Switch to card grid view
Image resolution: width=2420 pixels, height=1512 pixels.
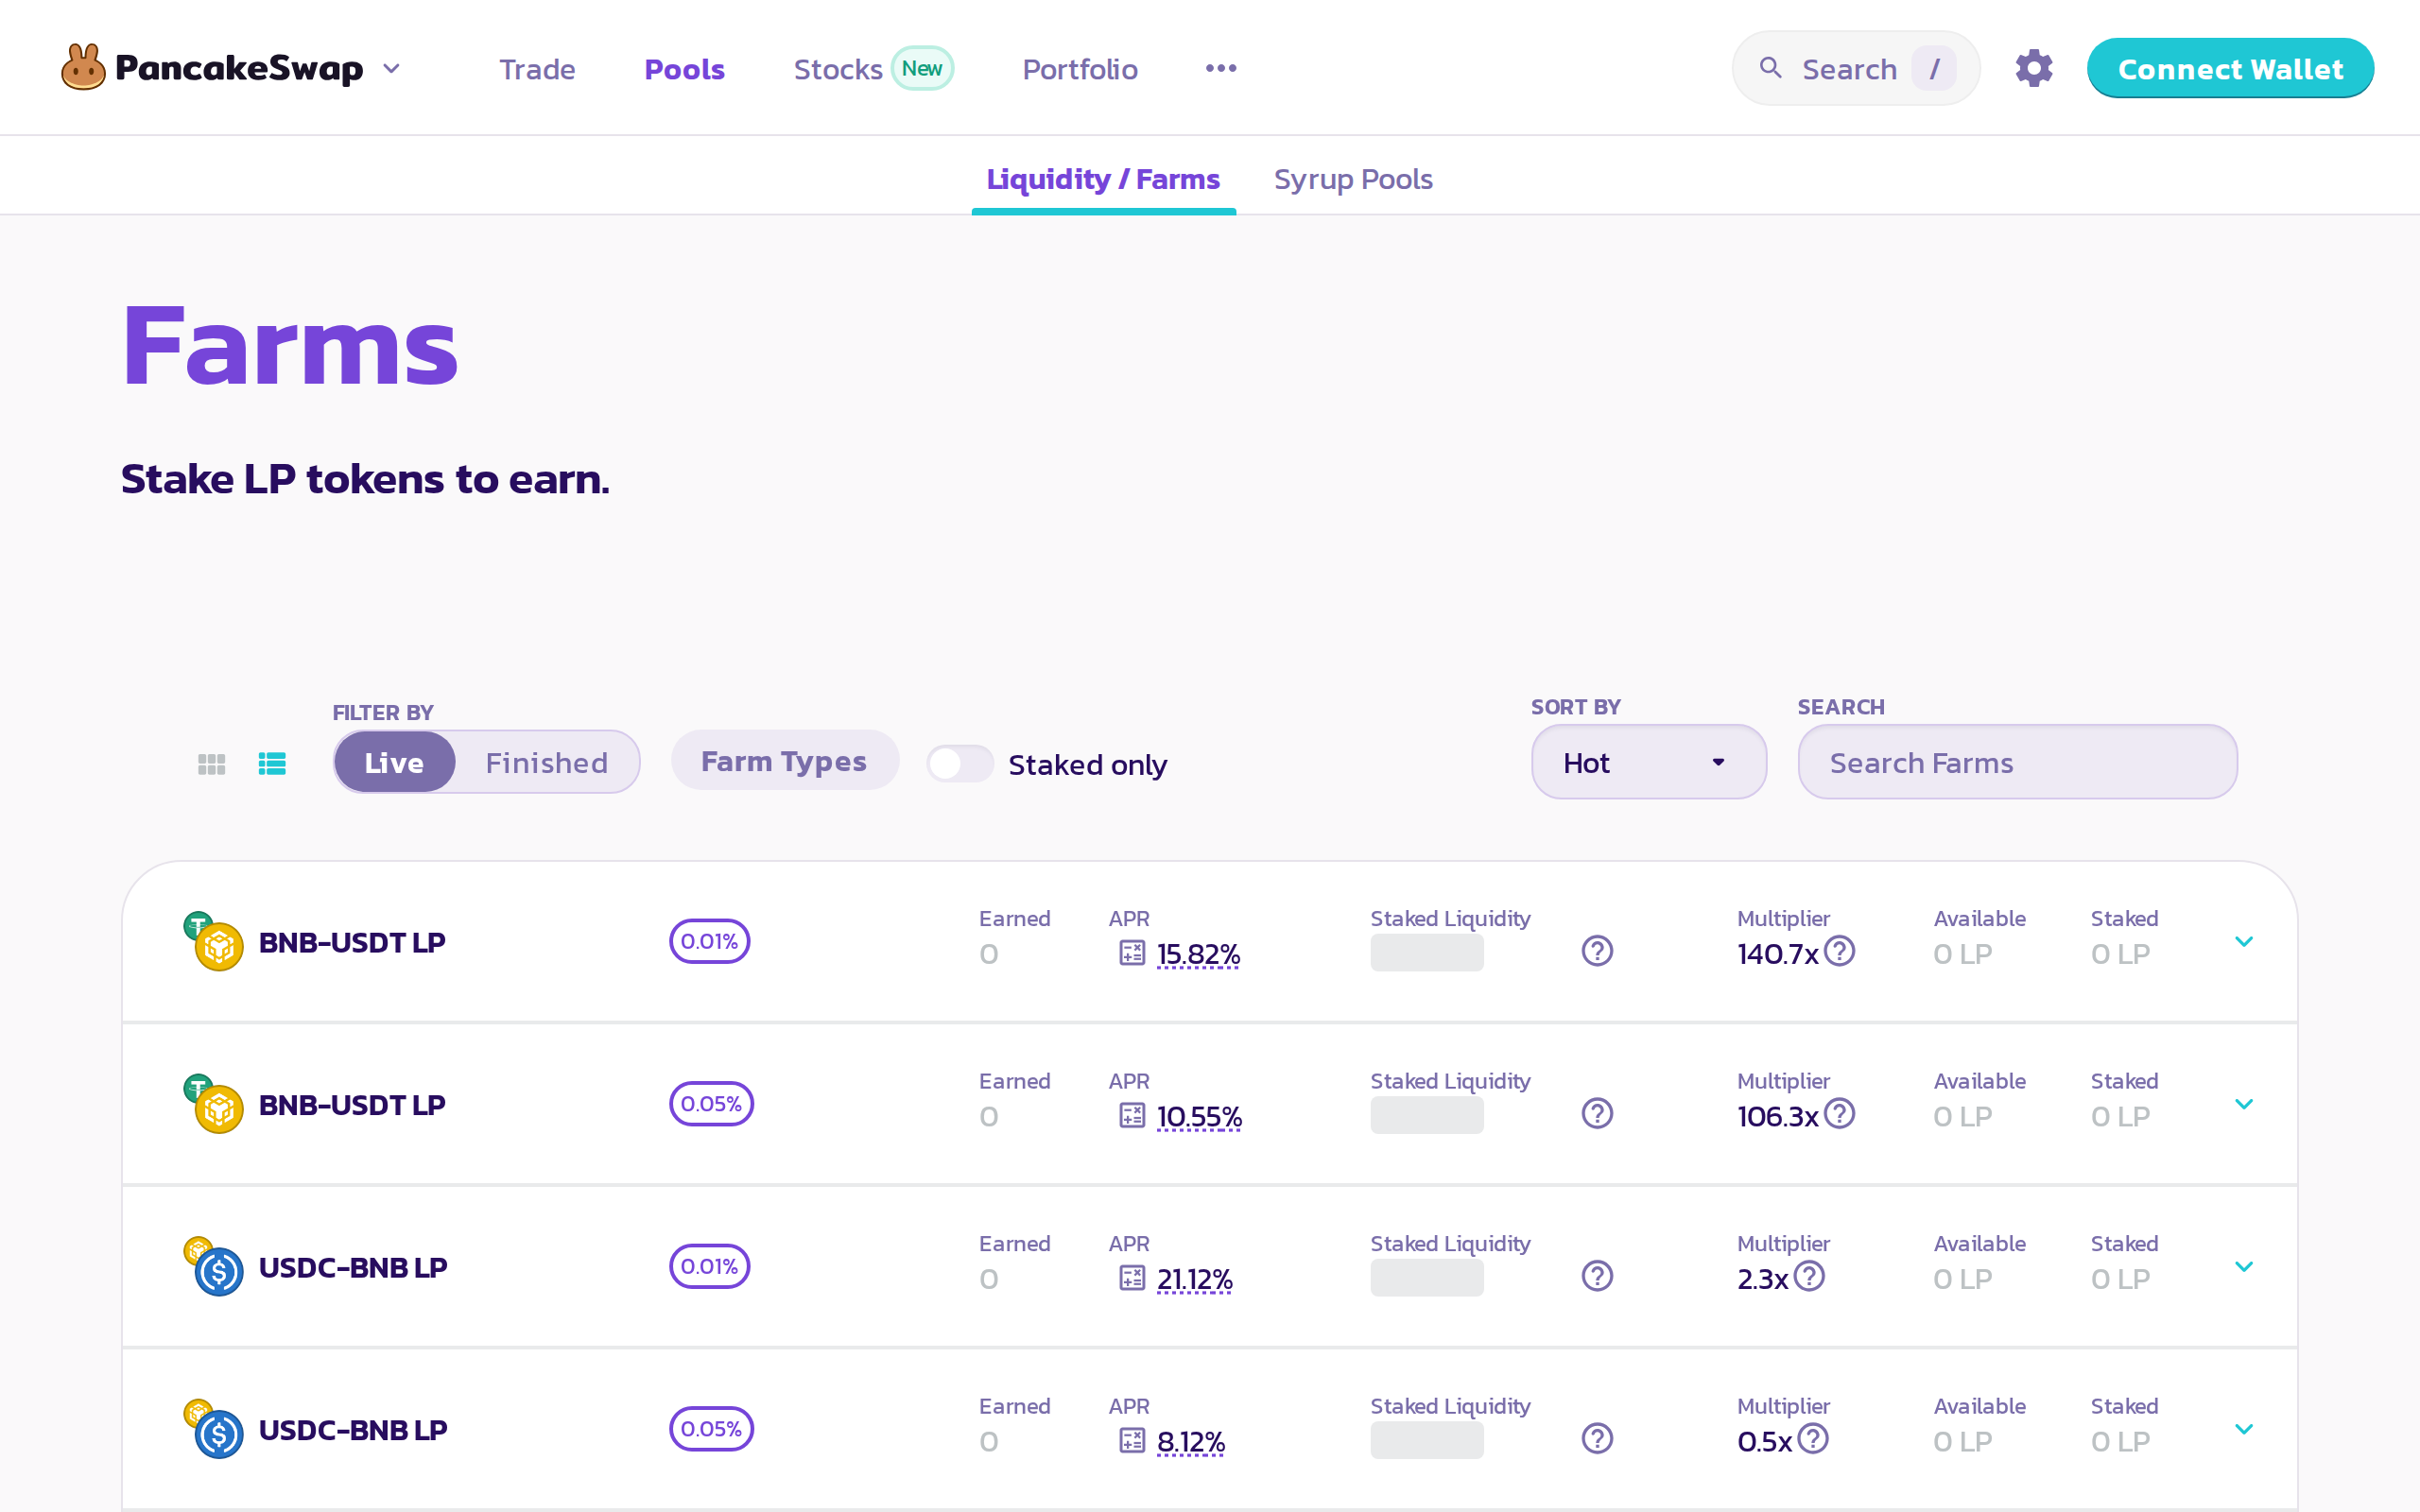coord(211,764)
